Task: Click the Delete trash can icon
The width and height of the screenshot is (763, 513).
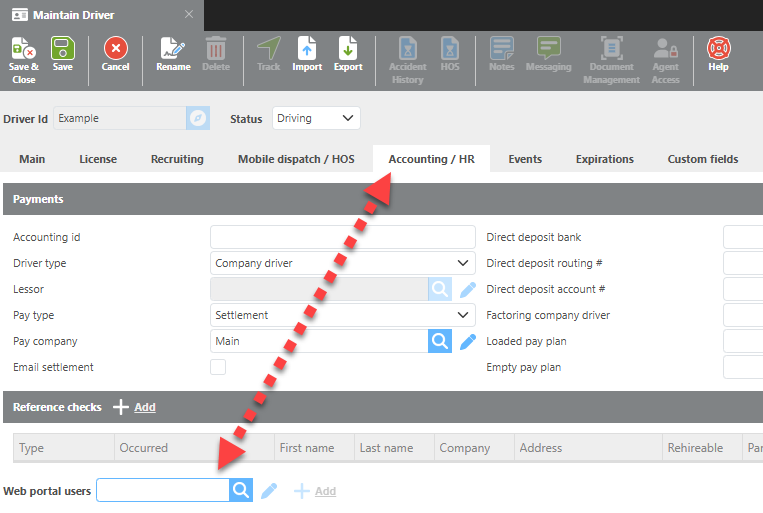Action: 216,48
